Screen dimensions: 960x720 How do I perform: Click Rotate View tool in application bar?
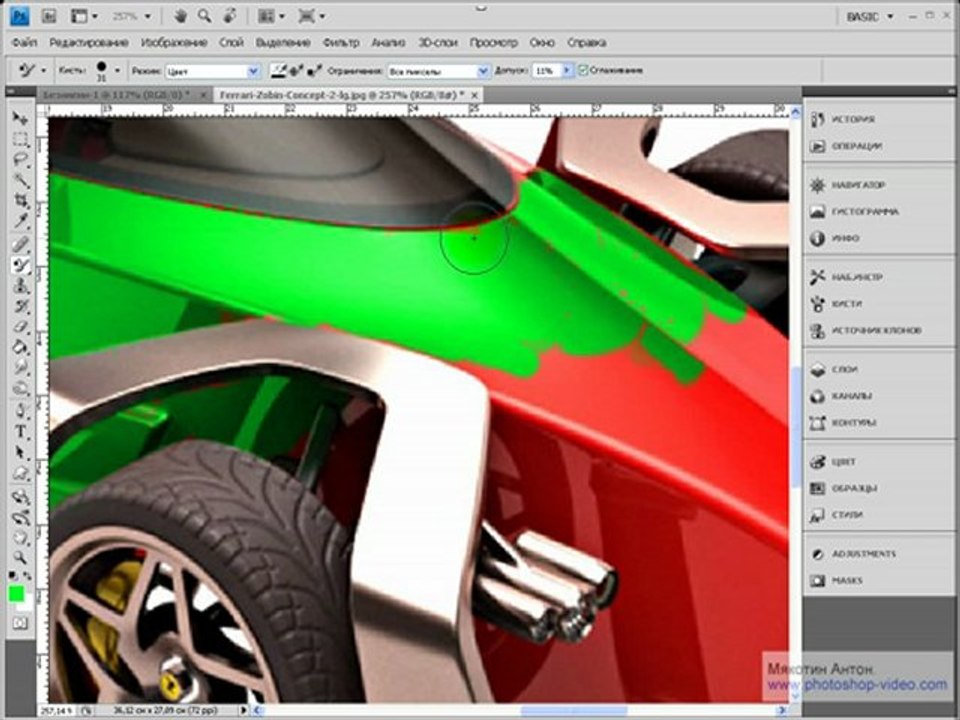tap(230, 17)
